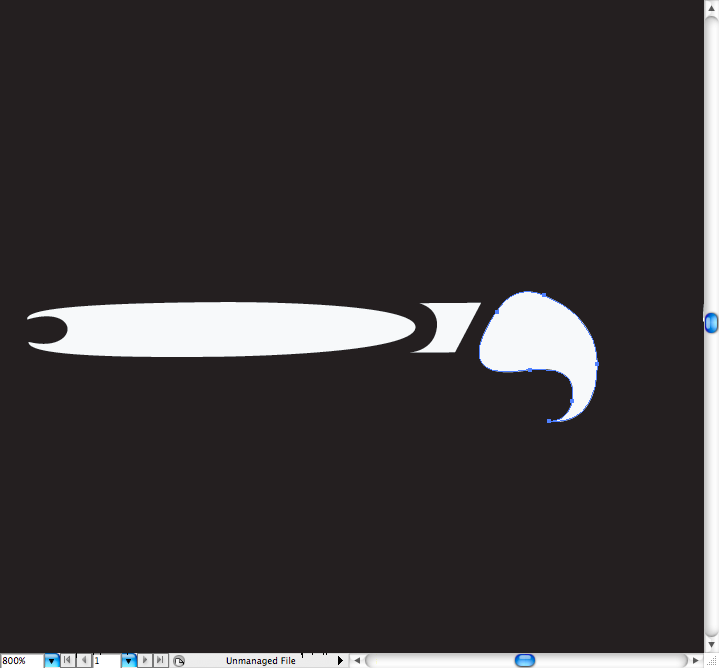719x668 pixels.
Task: Go to the first artboard
Action: [x=67, y=660]
